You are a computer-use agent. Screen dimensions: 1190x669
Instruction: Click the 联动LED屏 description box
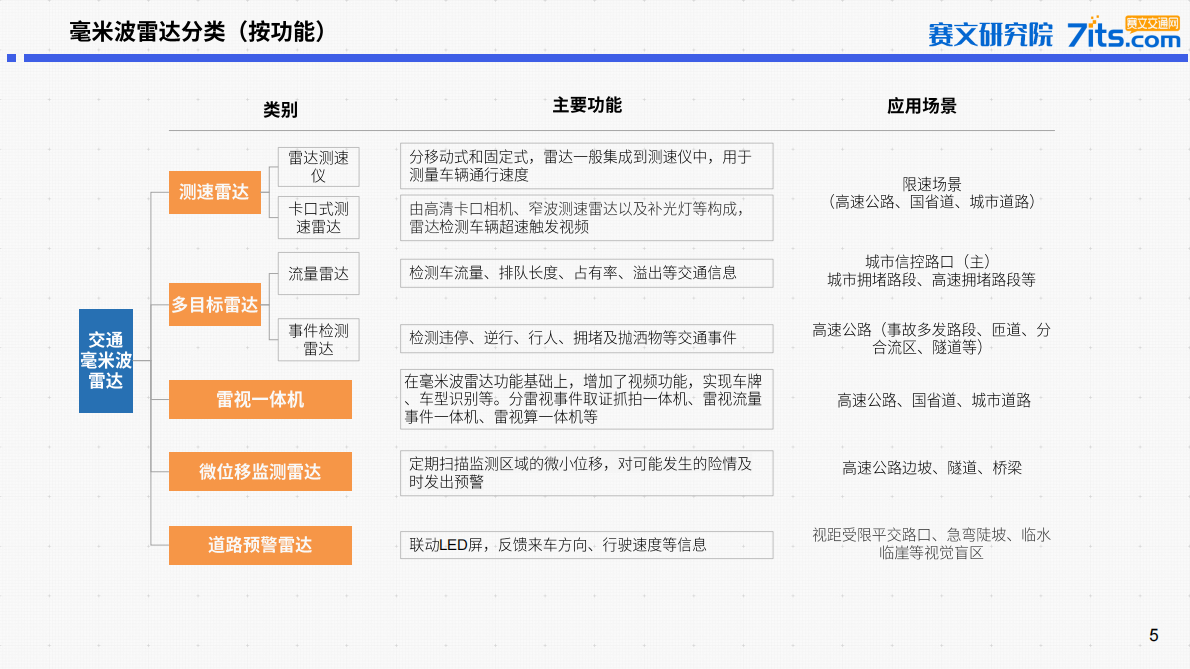pos(585,544)
